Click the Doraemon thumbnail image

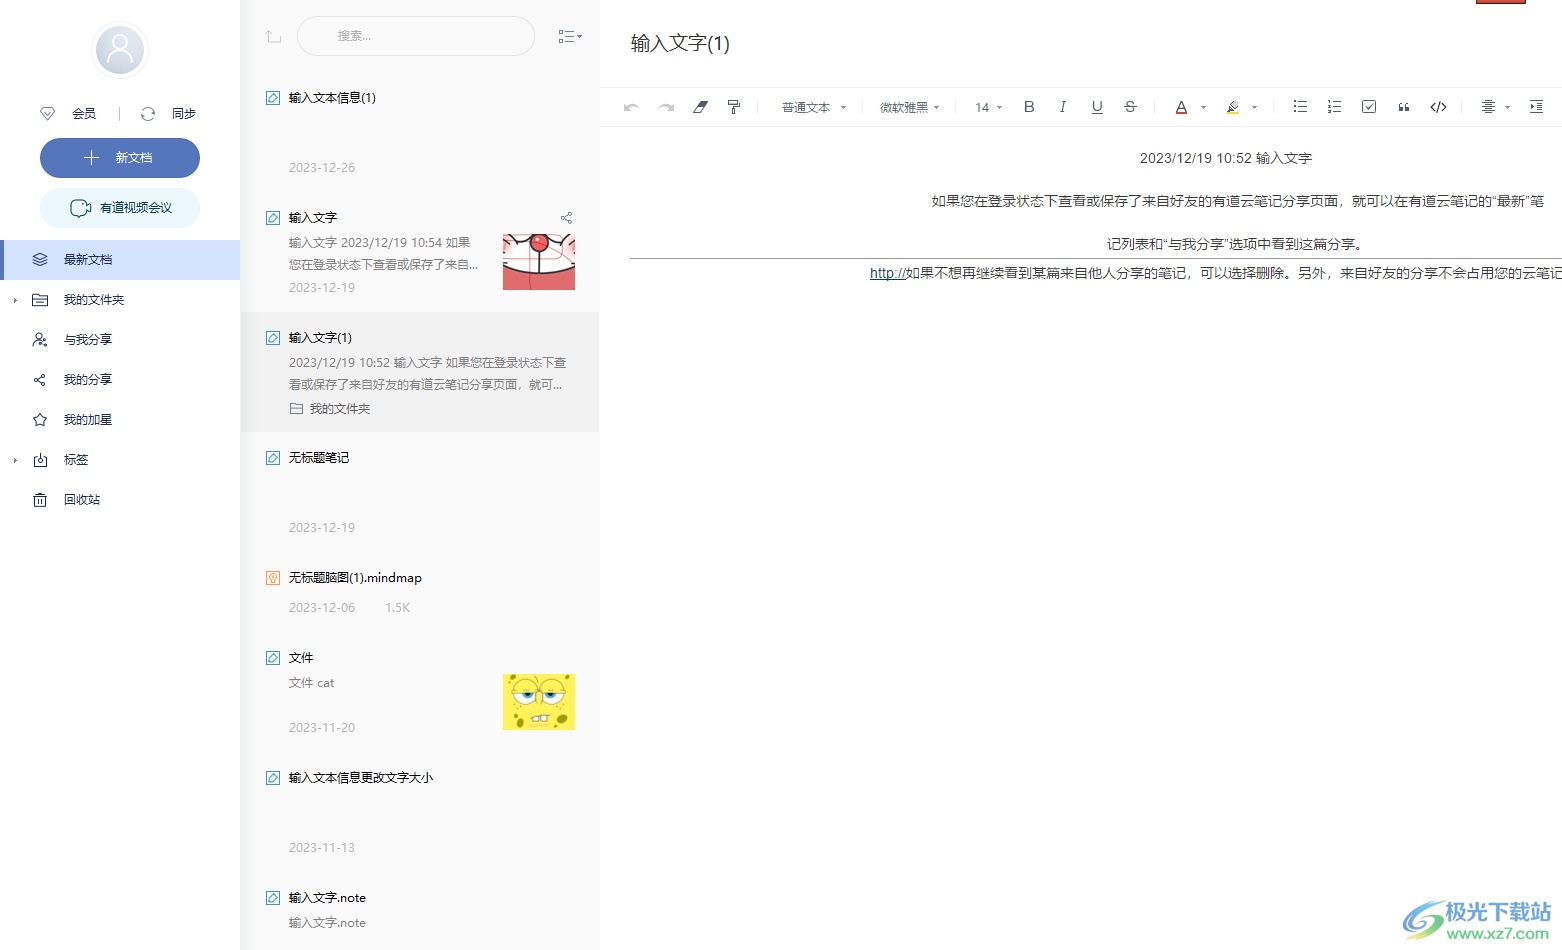coord(539,262)
